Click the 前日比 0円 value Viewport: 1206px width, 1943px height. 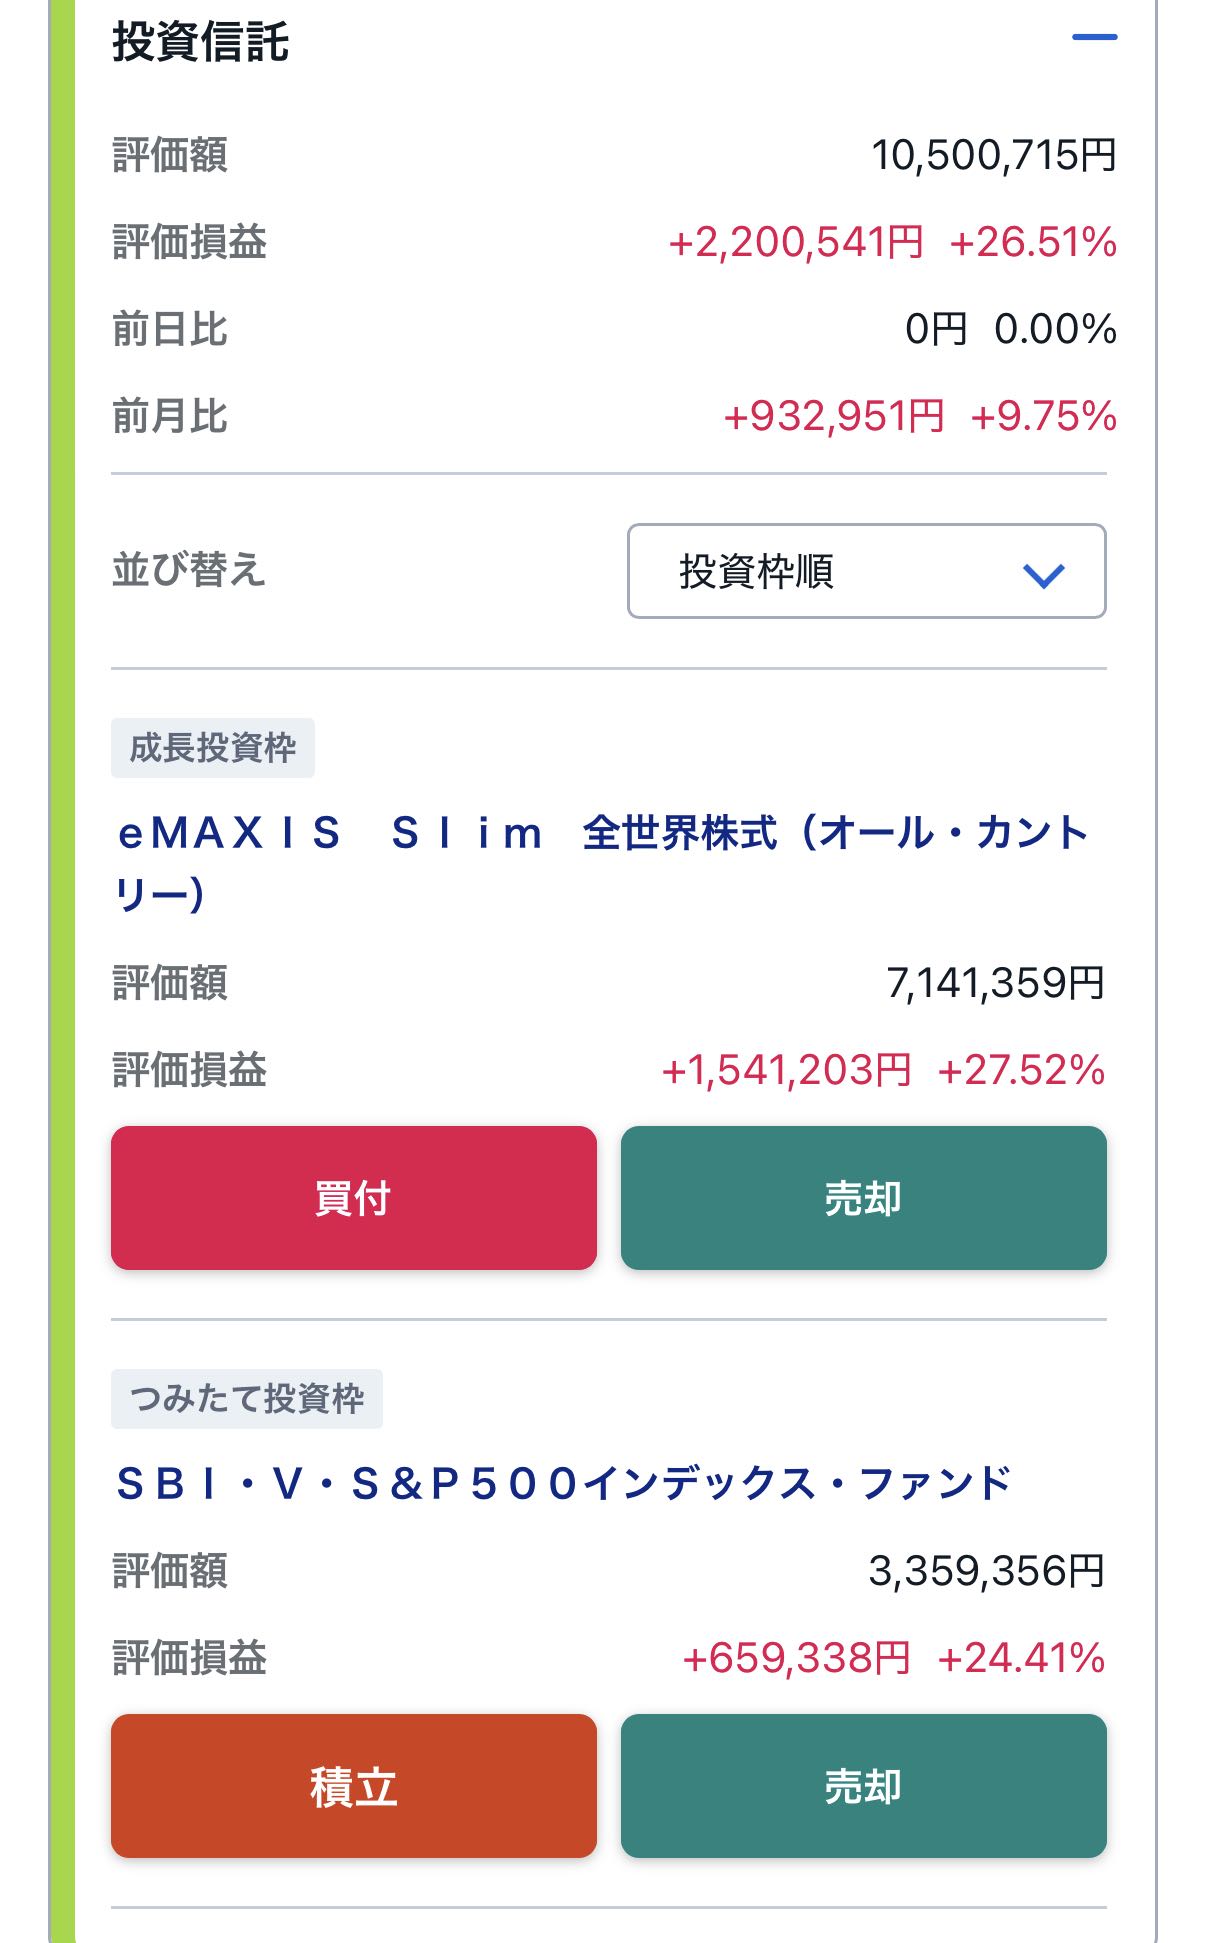(x=936, y=330)
